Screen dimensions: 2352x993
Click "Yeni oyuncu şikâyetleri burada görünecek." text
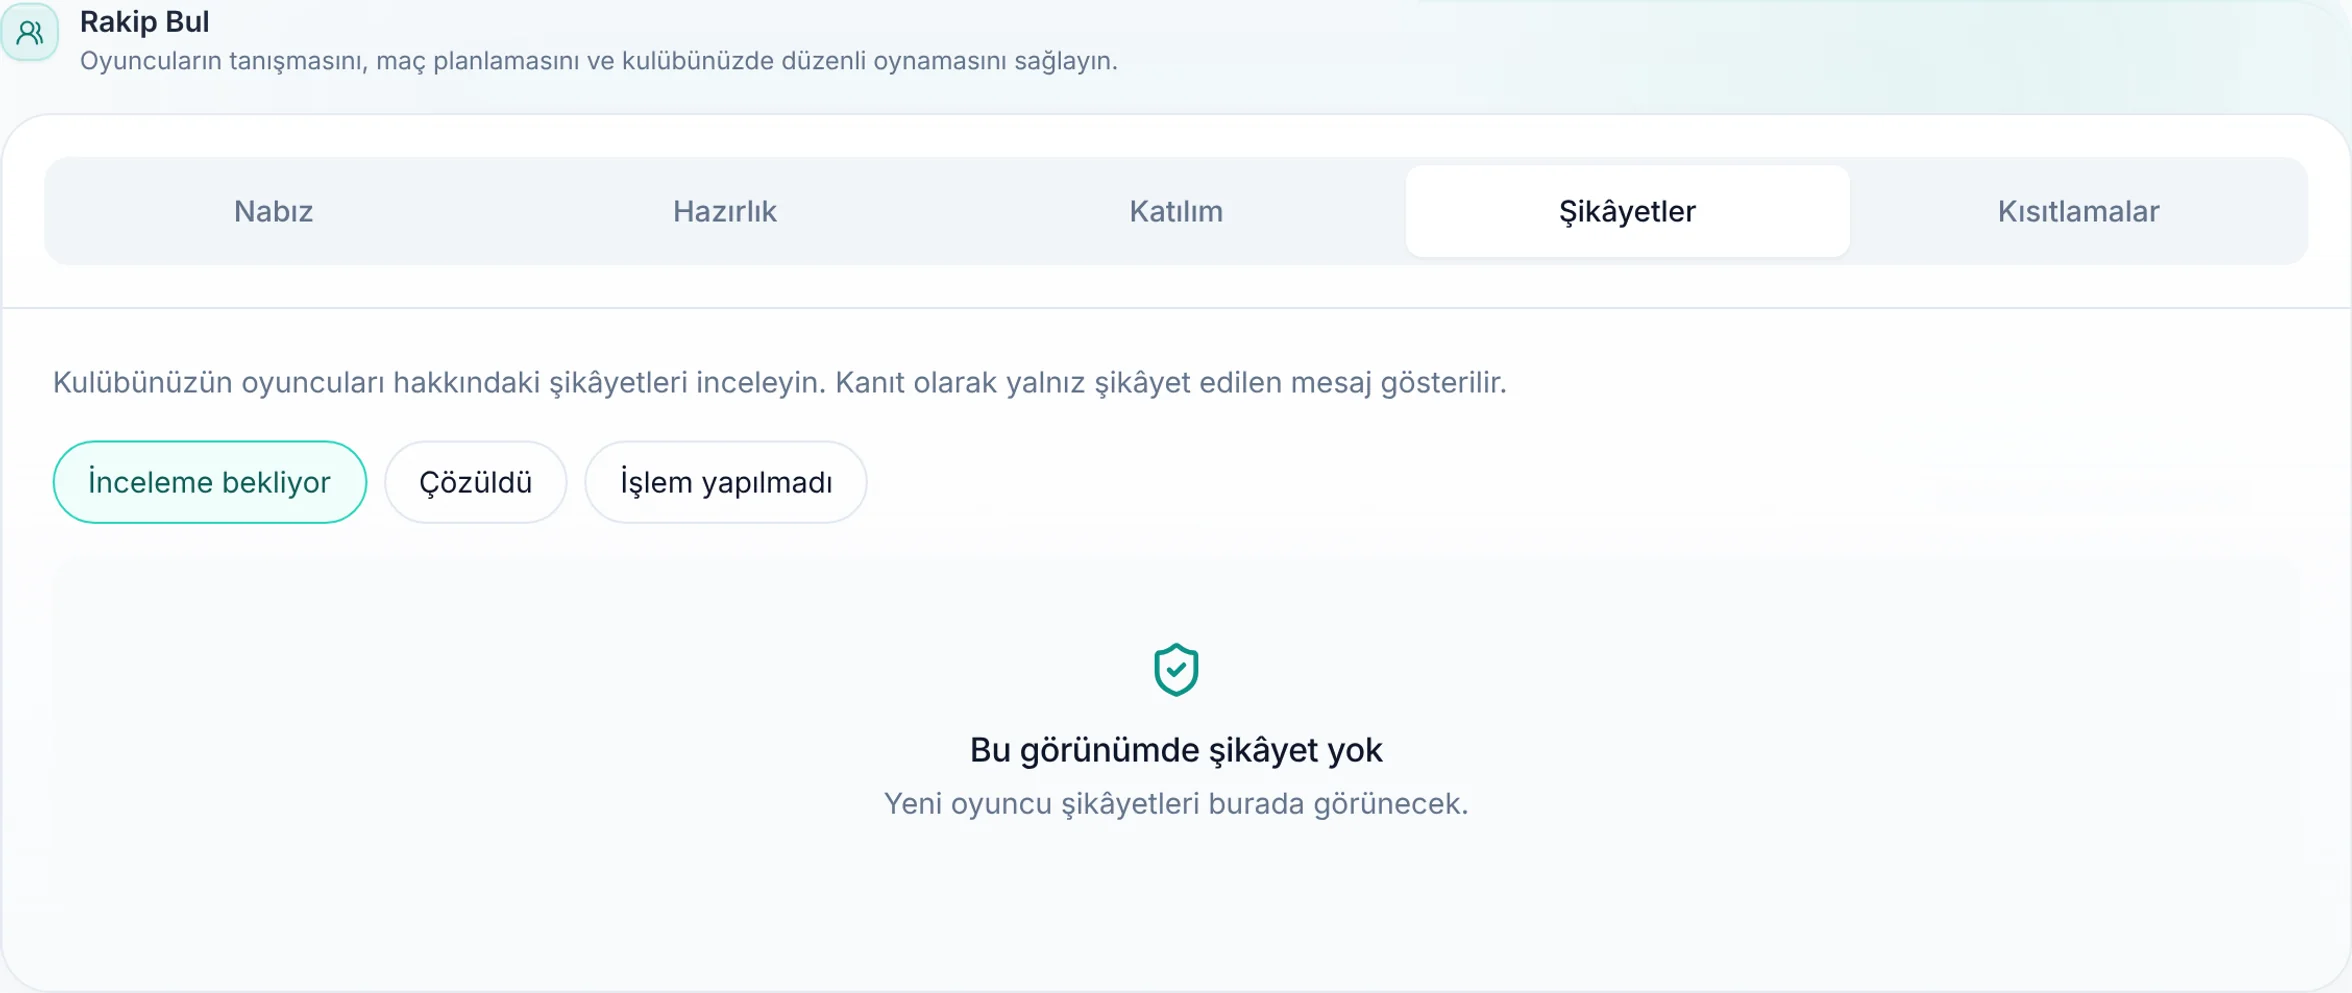pyautogui.click(x=1176, y=804)
